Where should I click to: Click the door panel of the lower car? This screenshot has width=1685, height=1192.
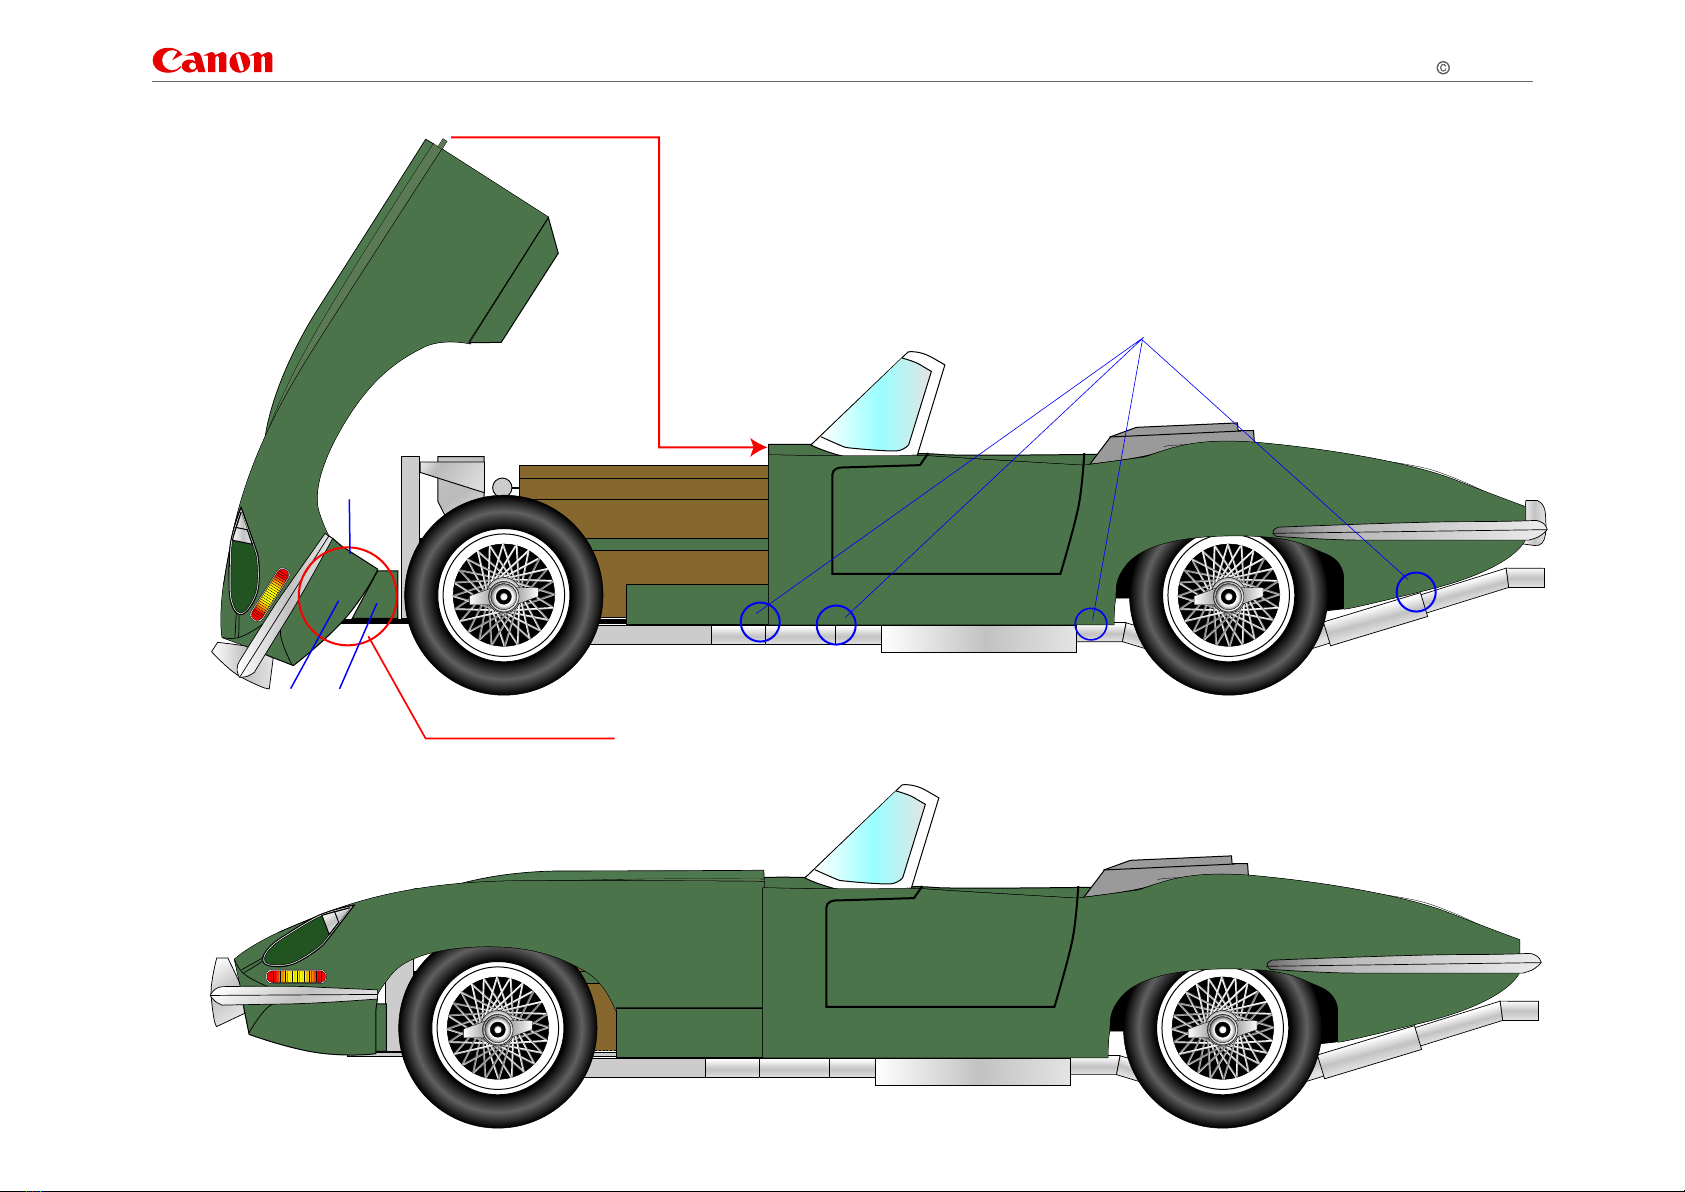click(950, 947)
